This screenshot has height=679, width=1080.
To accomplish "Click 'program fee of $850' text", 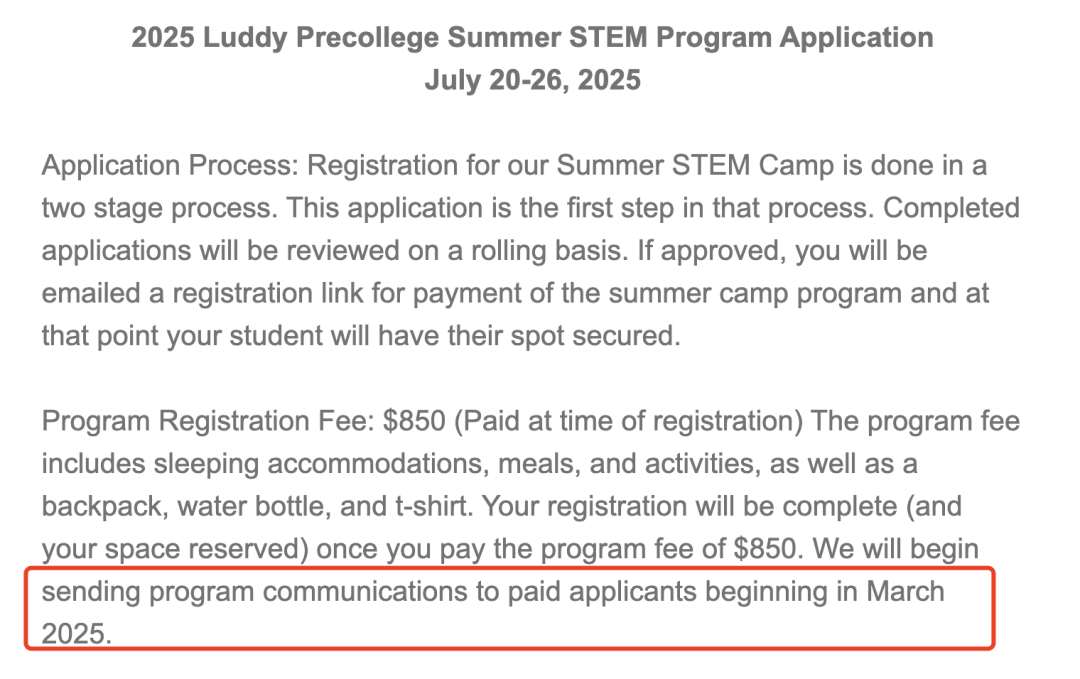I will pos(669,549).
